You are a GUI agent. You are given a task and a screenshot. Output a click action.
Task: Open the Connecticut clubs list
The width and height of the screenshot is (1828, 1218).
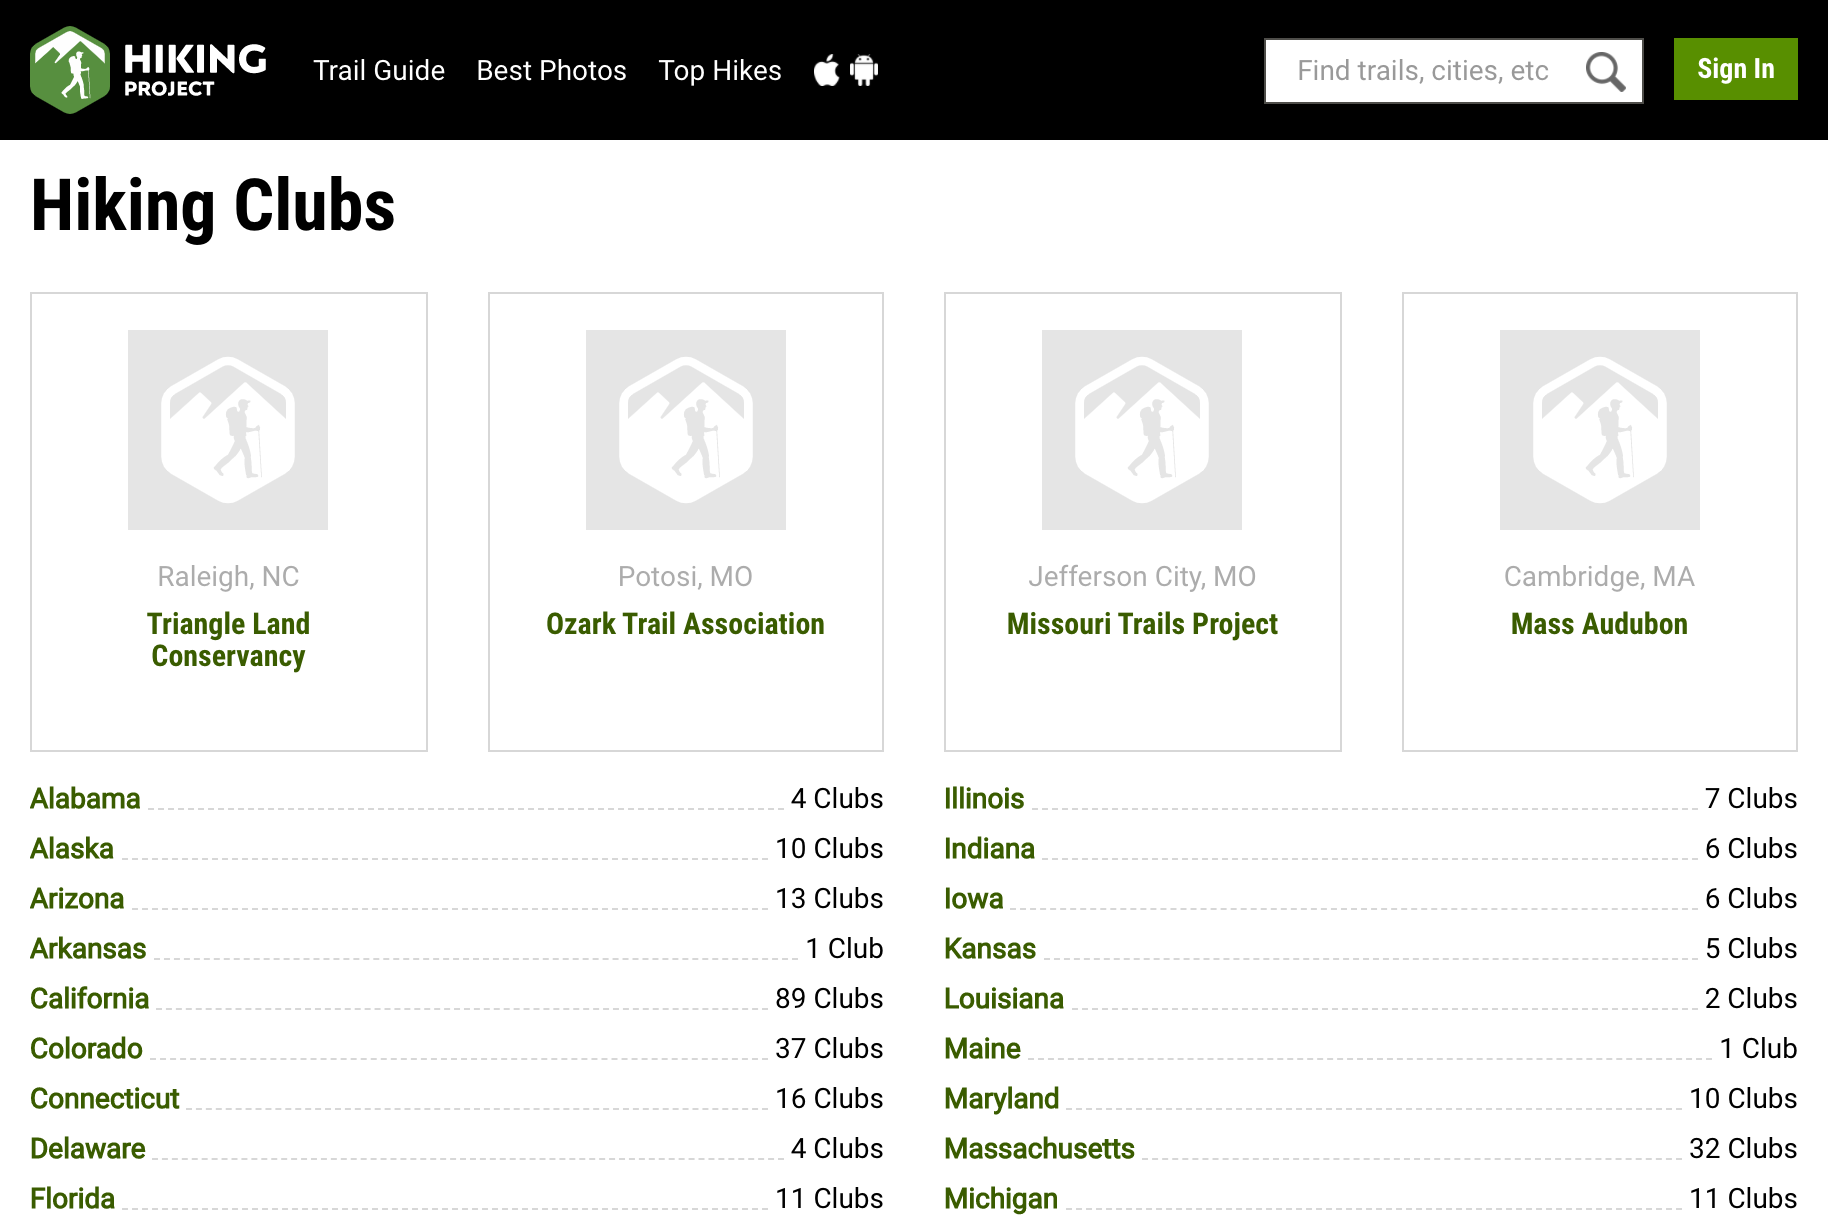coord(105,1099)
